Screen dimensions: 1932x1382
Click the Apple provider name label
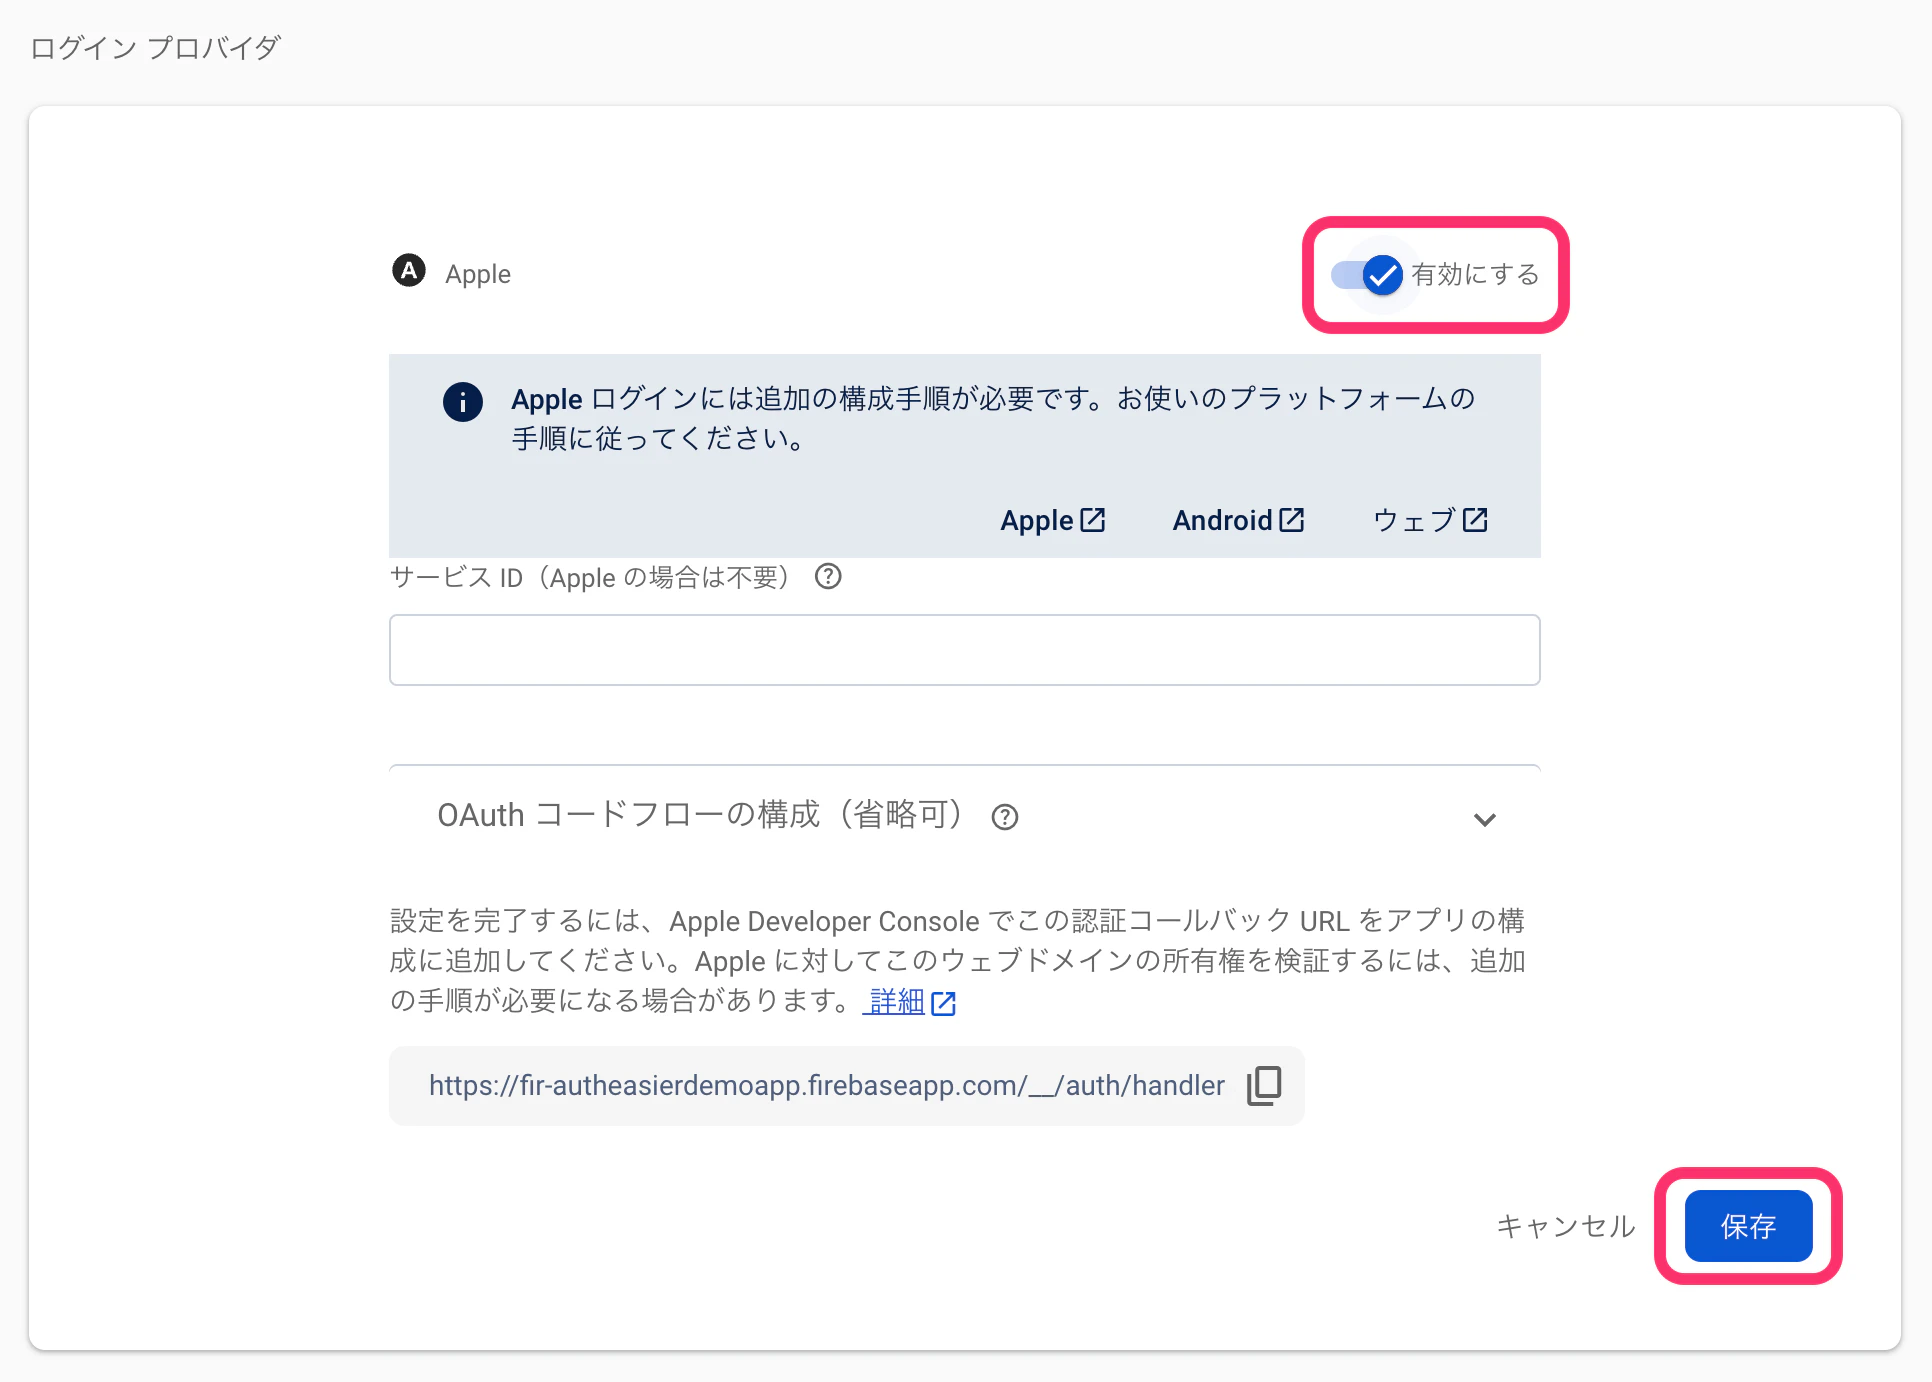[478, 274]
